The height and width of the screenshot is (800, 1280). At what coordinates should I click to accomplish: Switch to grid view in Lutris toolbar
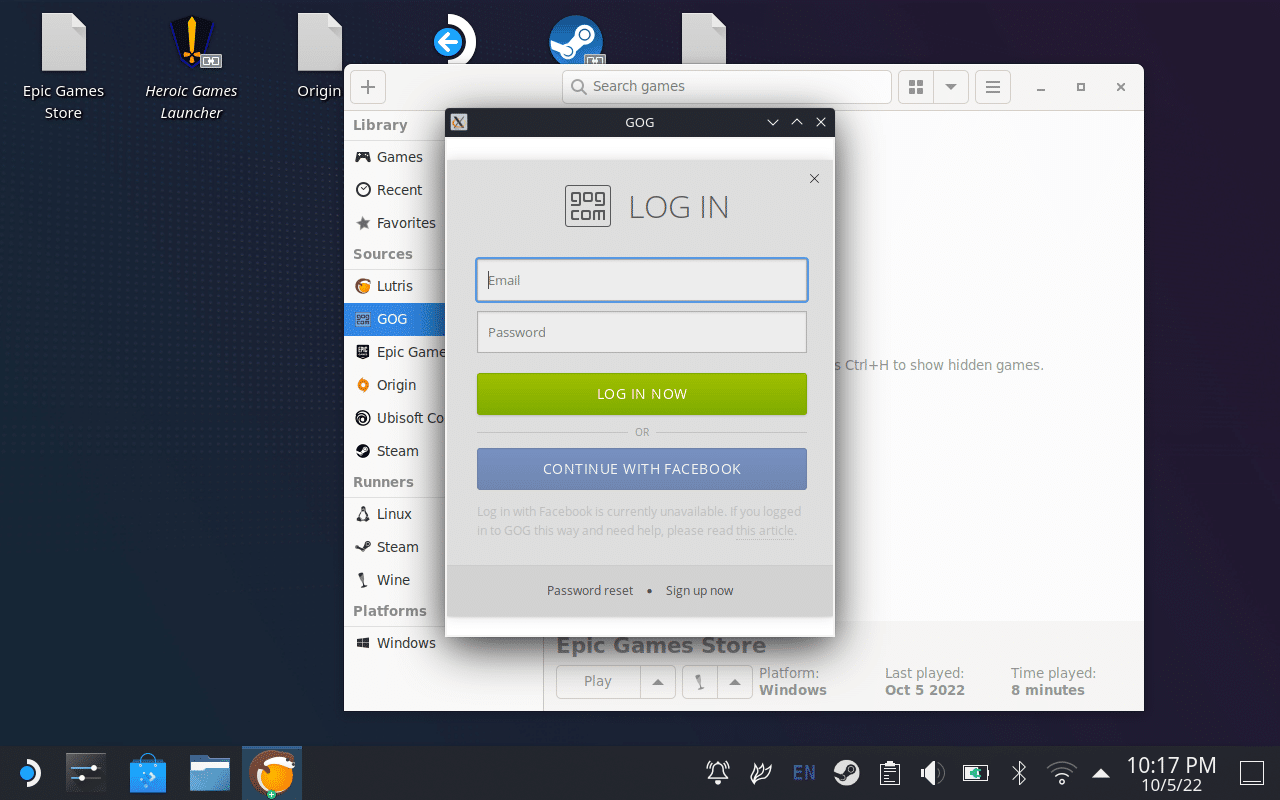916,87
